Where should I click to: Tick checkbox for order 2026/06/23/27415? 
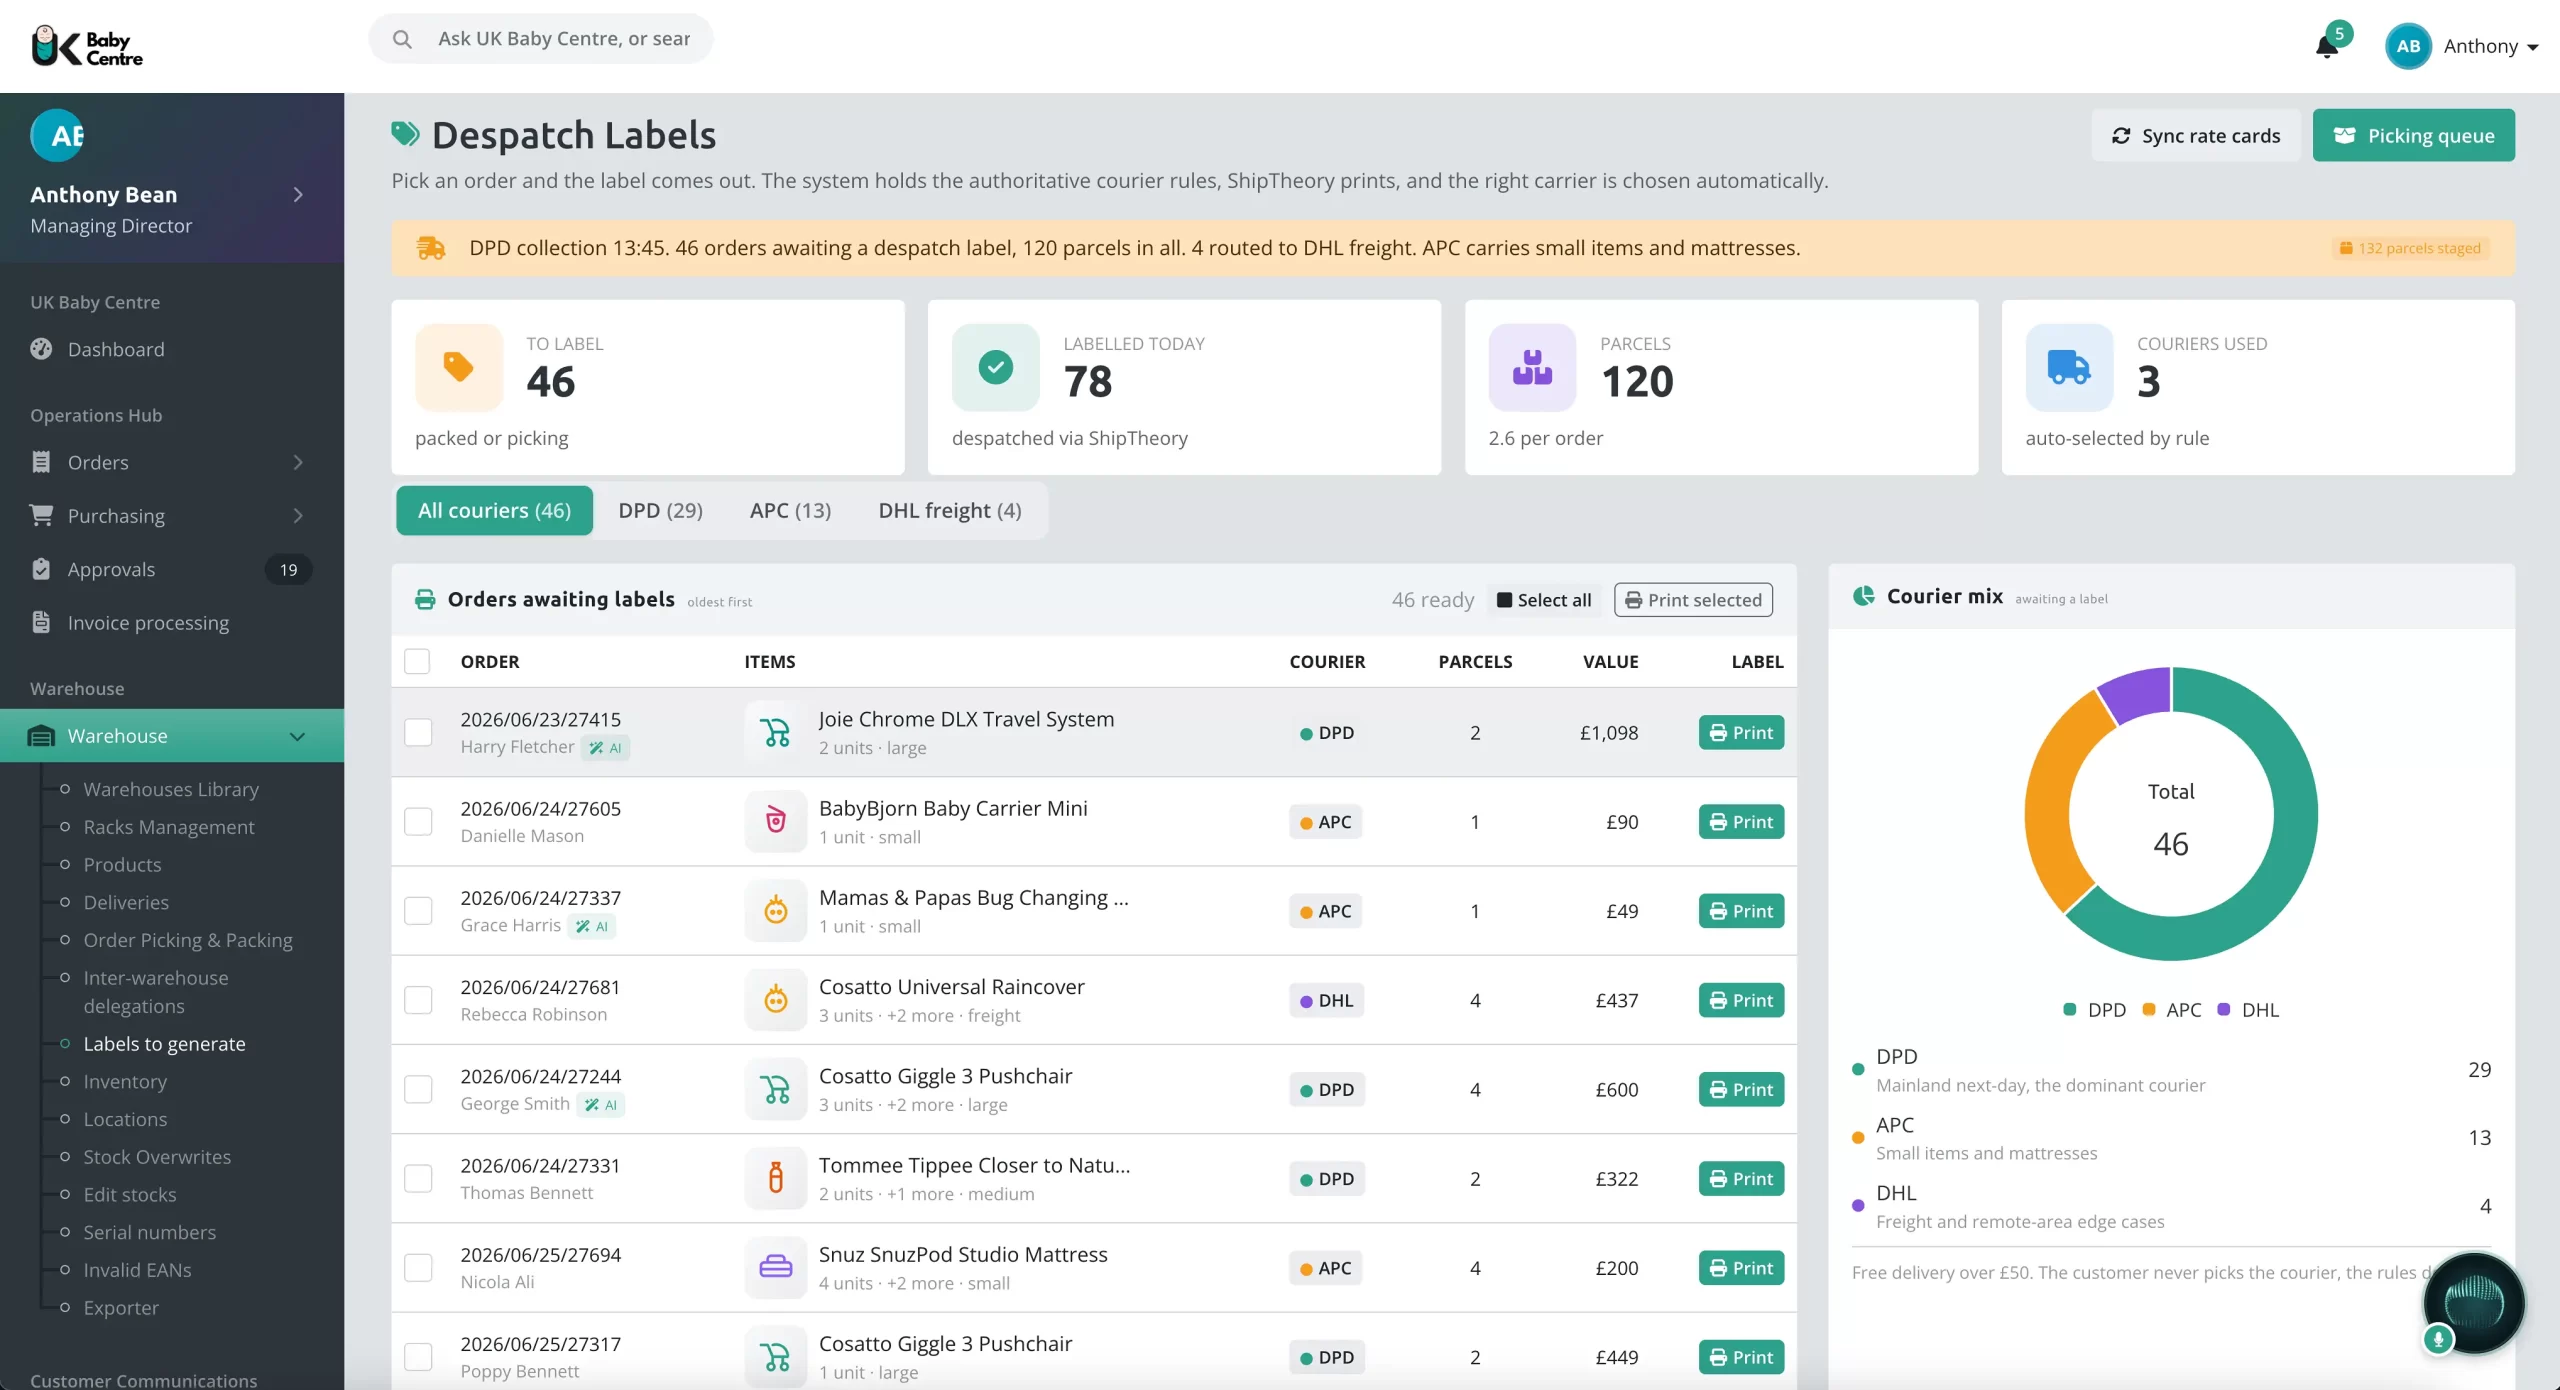pyautogui.click(x=418, y=732)
